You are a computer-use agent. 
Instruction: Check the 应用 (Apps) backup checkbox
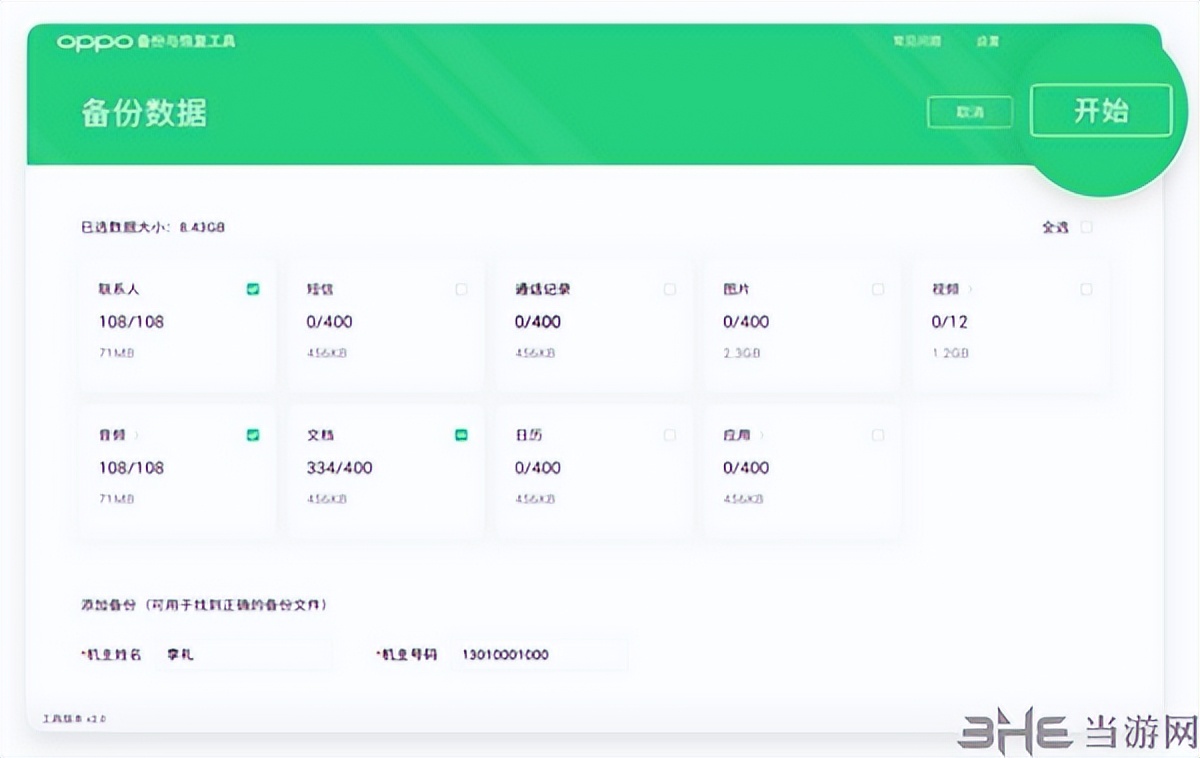(x=878, y=434)
